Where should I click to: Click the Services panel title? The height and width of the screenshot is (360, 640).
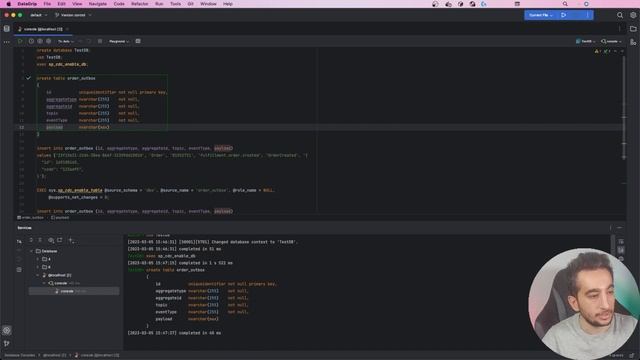point(24,228)
